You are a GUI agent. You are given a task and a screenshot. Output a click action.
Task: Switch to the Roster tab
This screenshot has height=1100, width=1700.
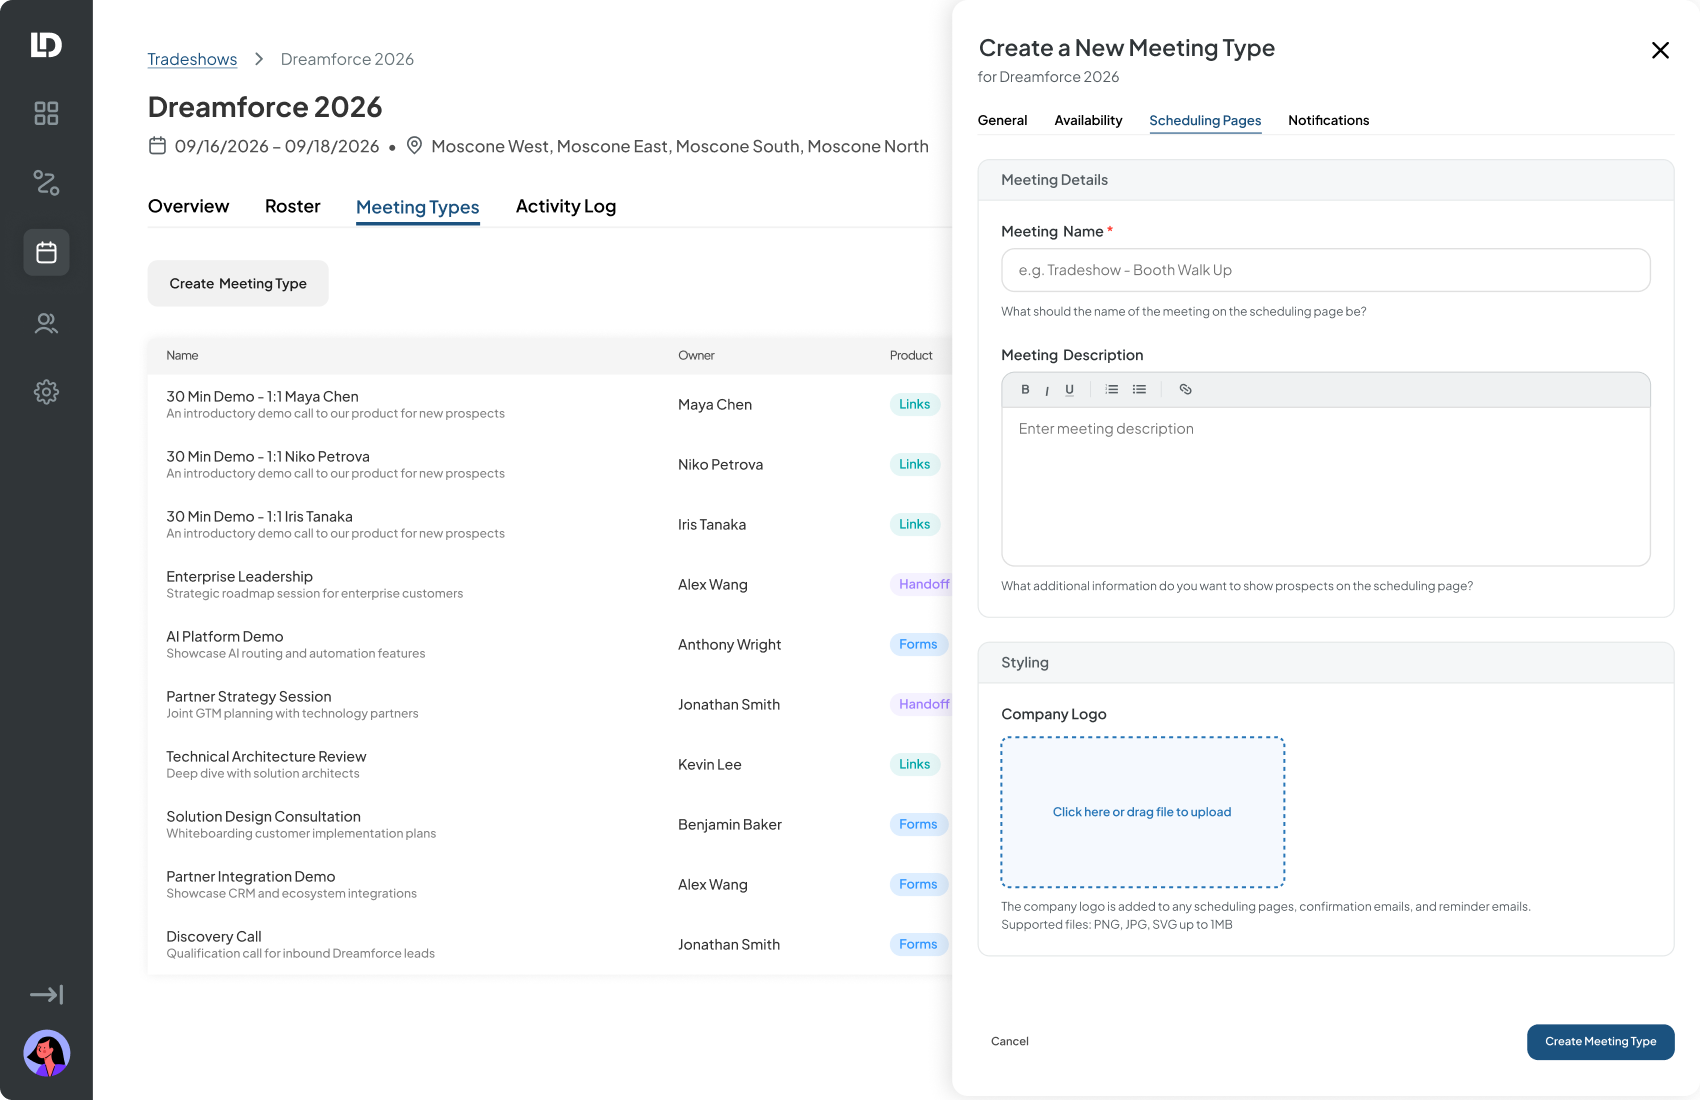[293, 206]
